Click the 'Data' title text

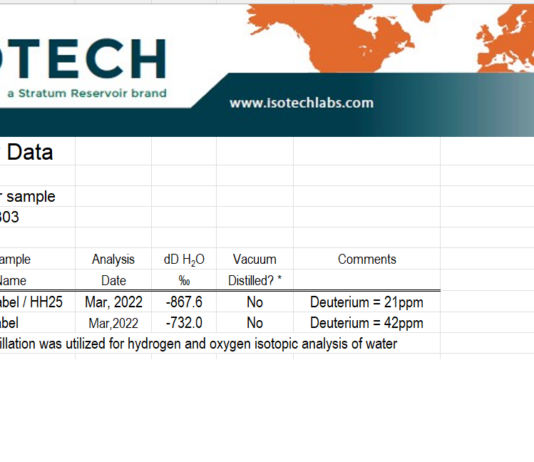pyautogui.click(x=30, y=152)
